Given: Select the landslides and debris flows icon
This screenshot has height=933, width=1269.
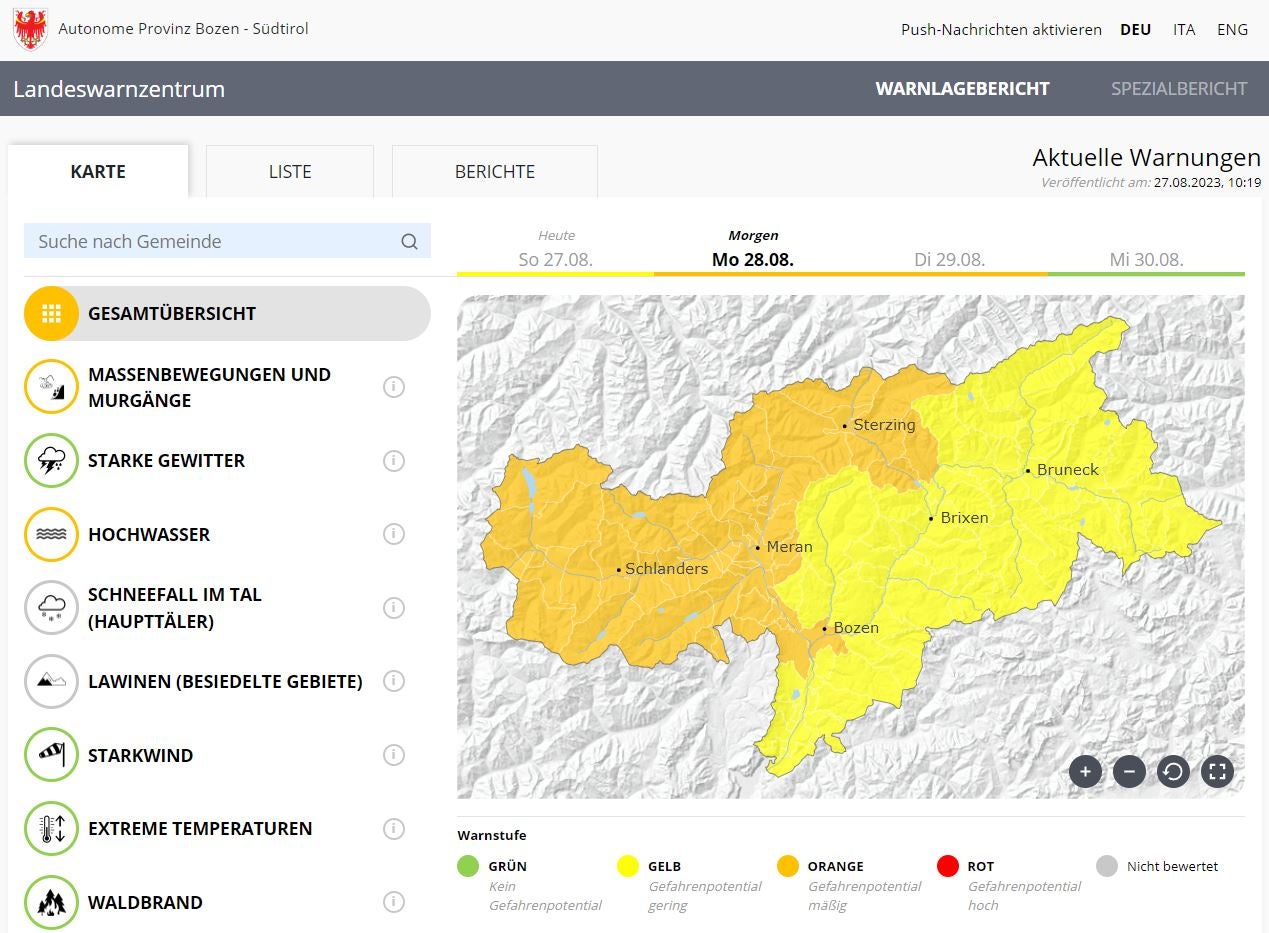Looking at the screenshot, I should tap(51, 387).
